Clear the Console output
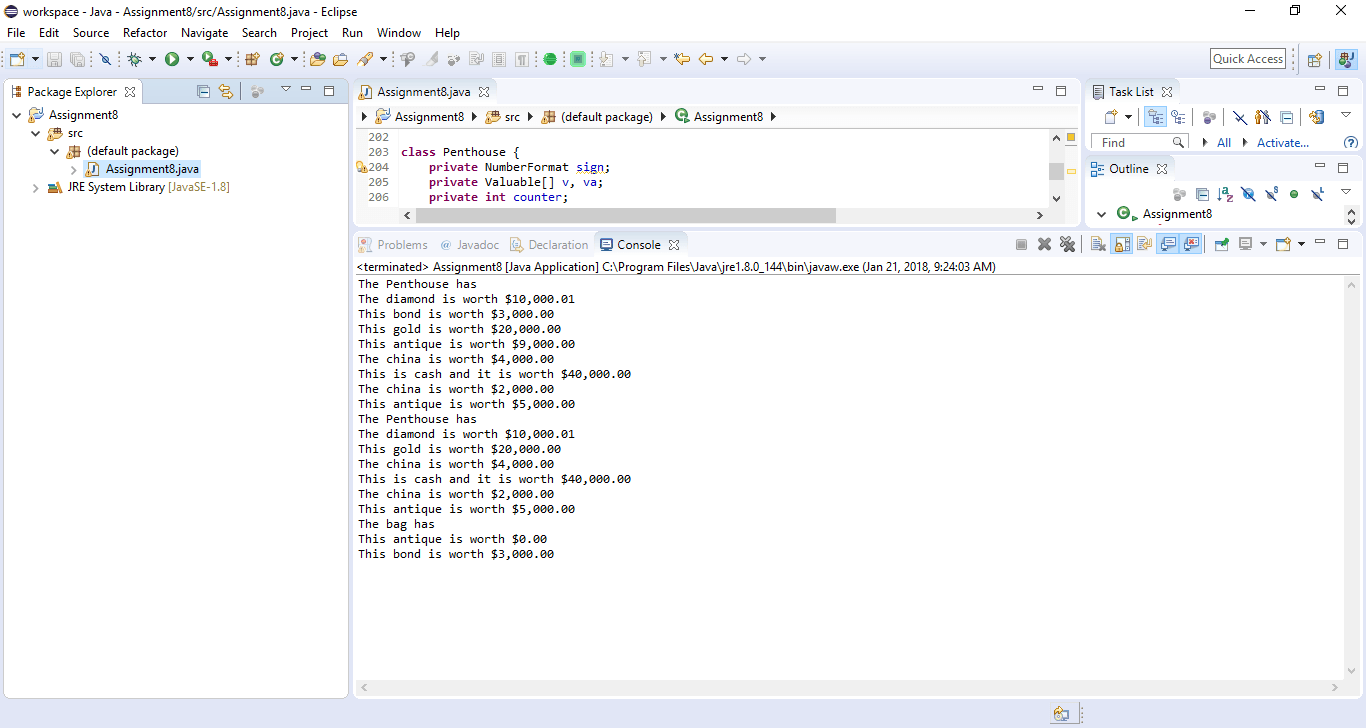The height and width of the screenshot is (728, 1366). 1098,244
